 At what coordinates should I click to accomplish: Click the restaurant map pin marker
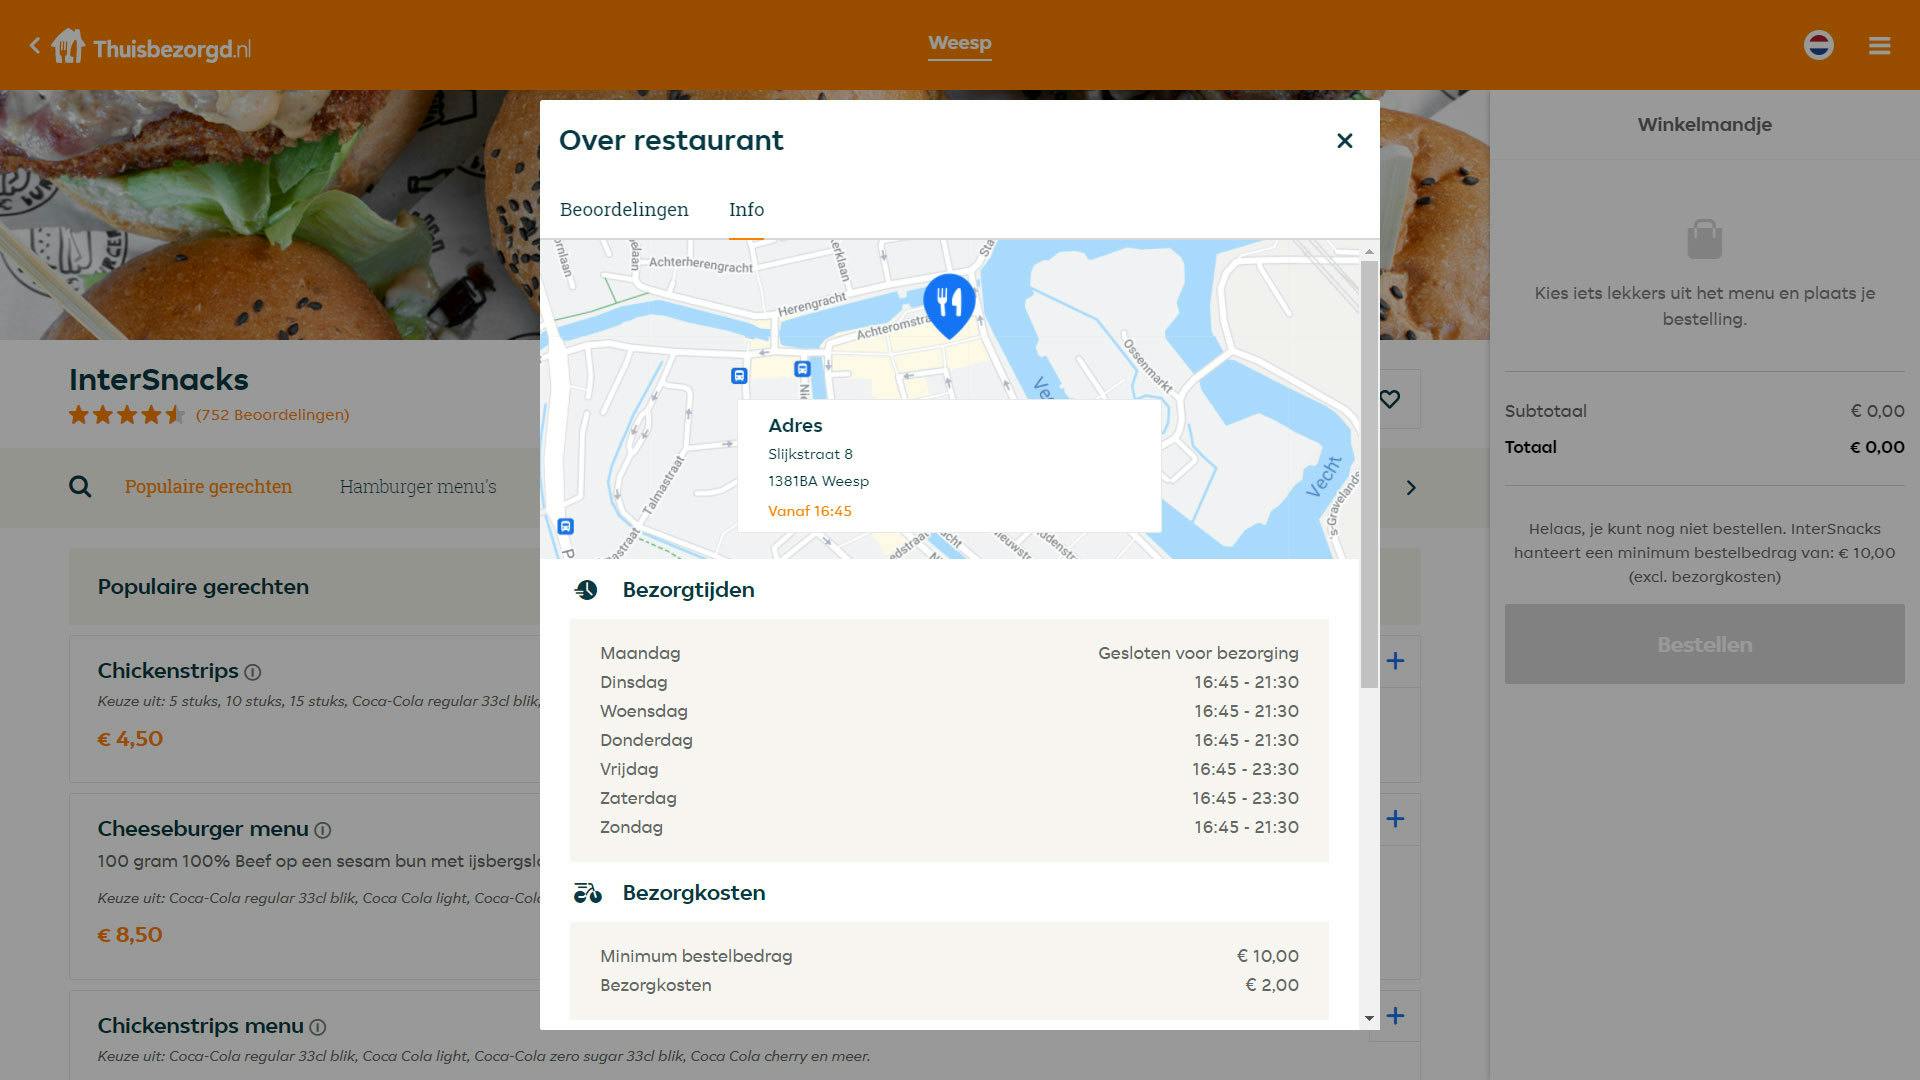[948, 304]
